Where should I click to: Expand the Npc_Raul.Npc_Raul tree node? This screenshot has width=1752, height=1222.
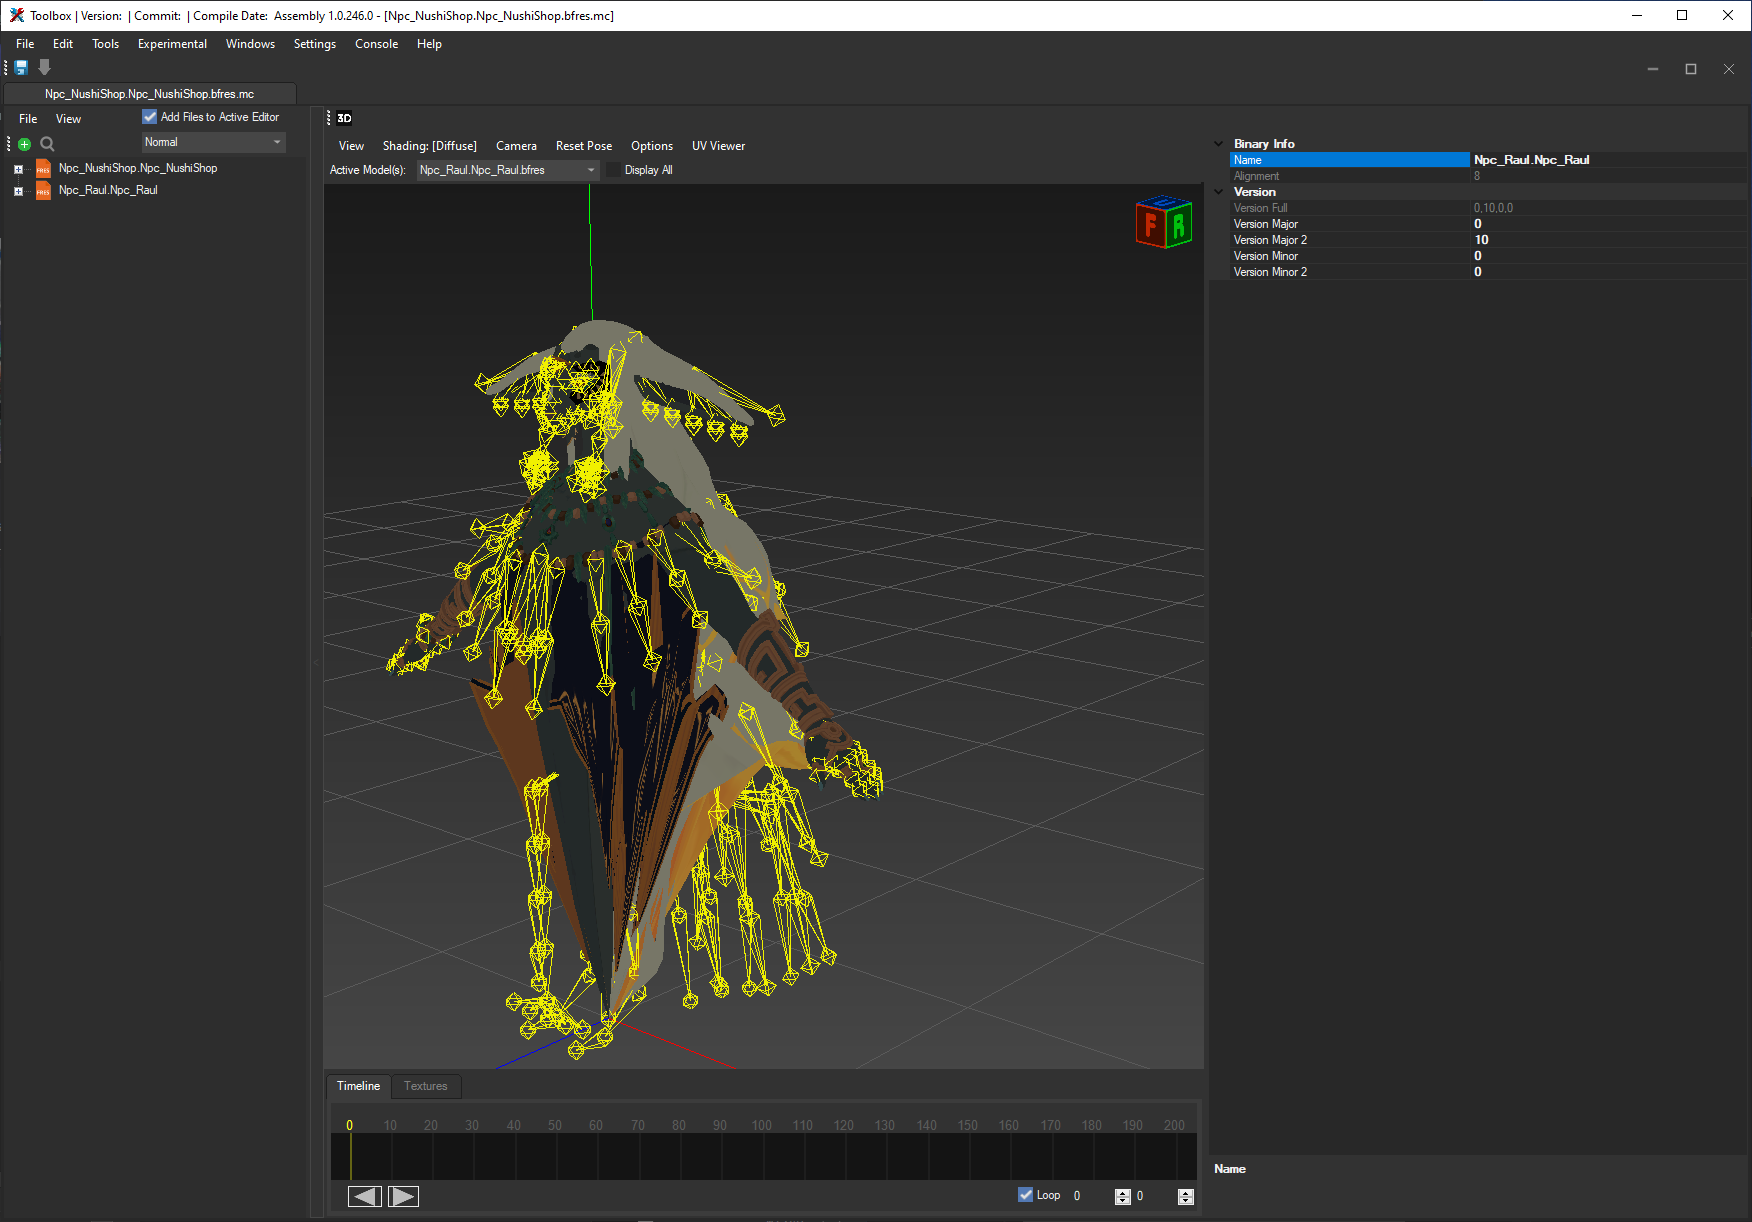point(18,191)
